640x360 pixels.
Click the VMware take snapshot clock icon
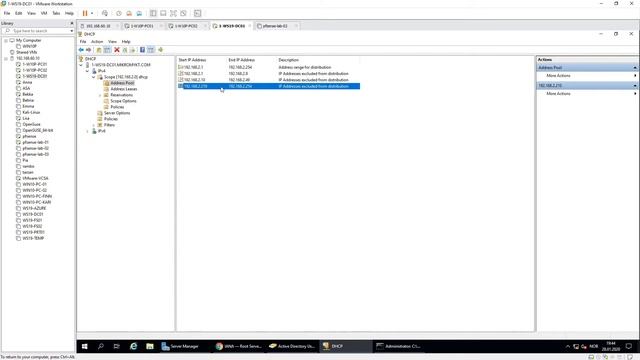pyautogui.click(x=119, y=13)
